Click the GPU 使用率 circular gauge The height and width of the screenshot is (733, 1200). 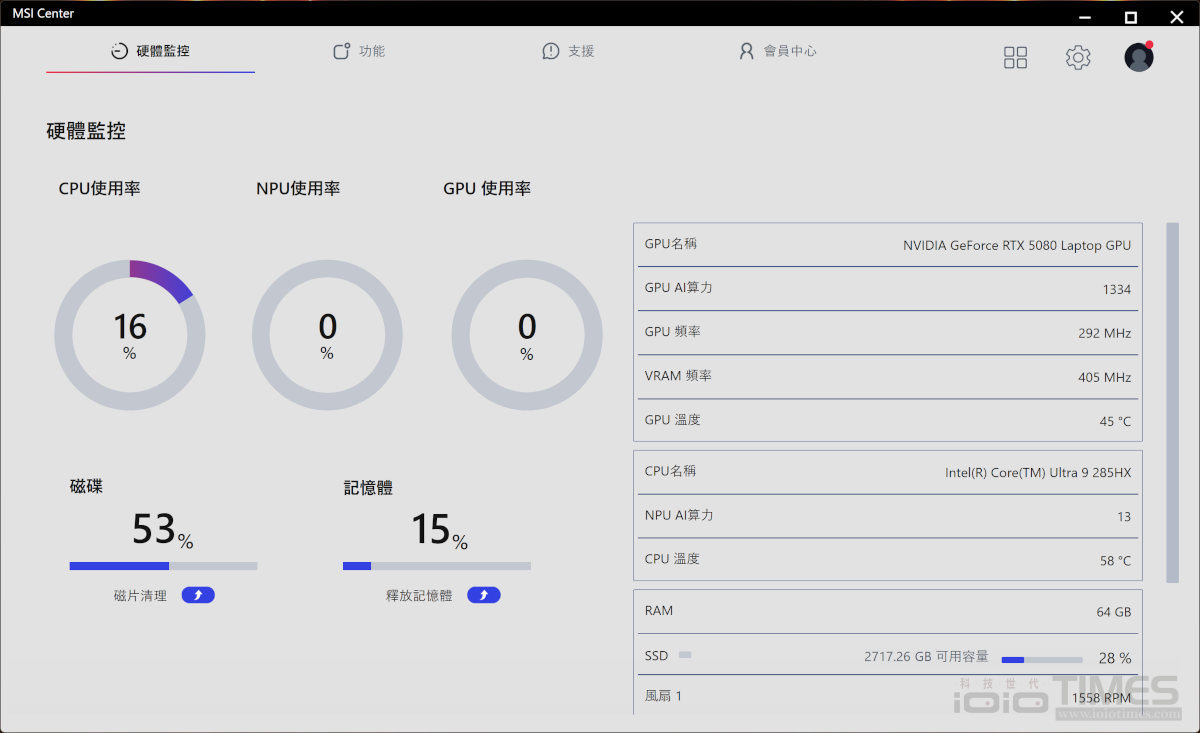(527, 335)
